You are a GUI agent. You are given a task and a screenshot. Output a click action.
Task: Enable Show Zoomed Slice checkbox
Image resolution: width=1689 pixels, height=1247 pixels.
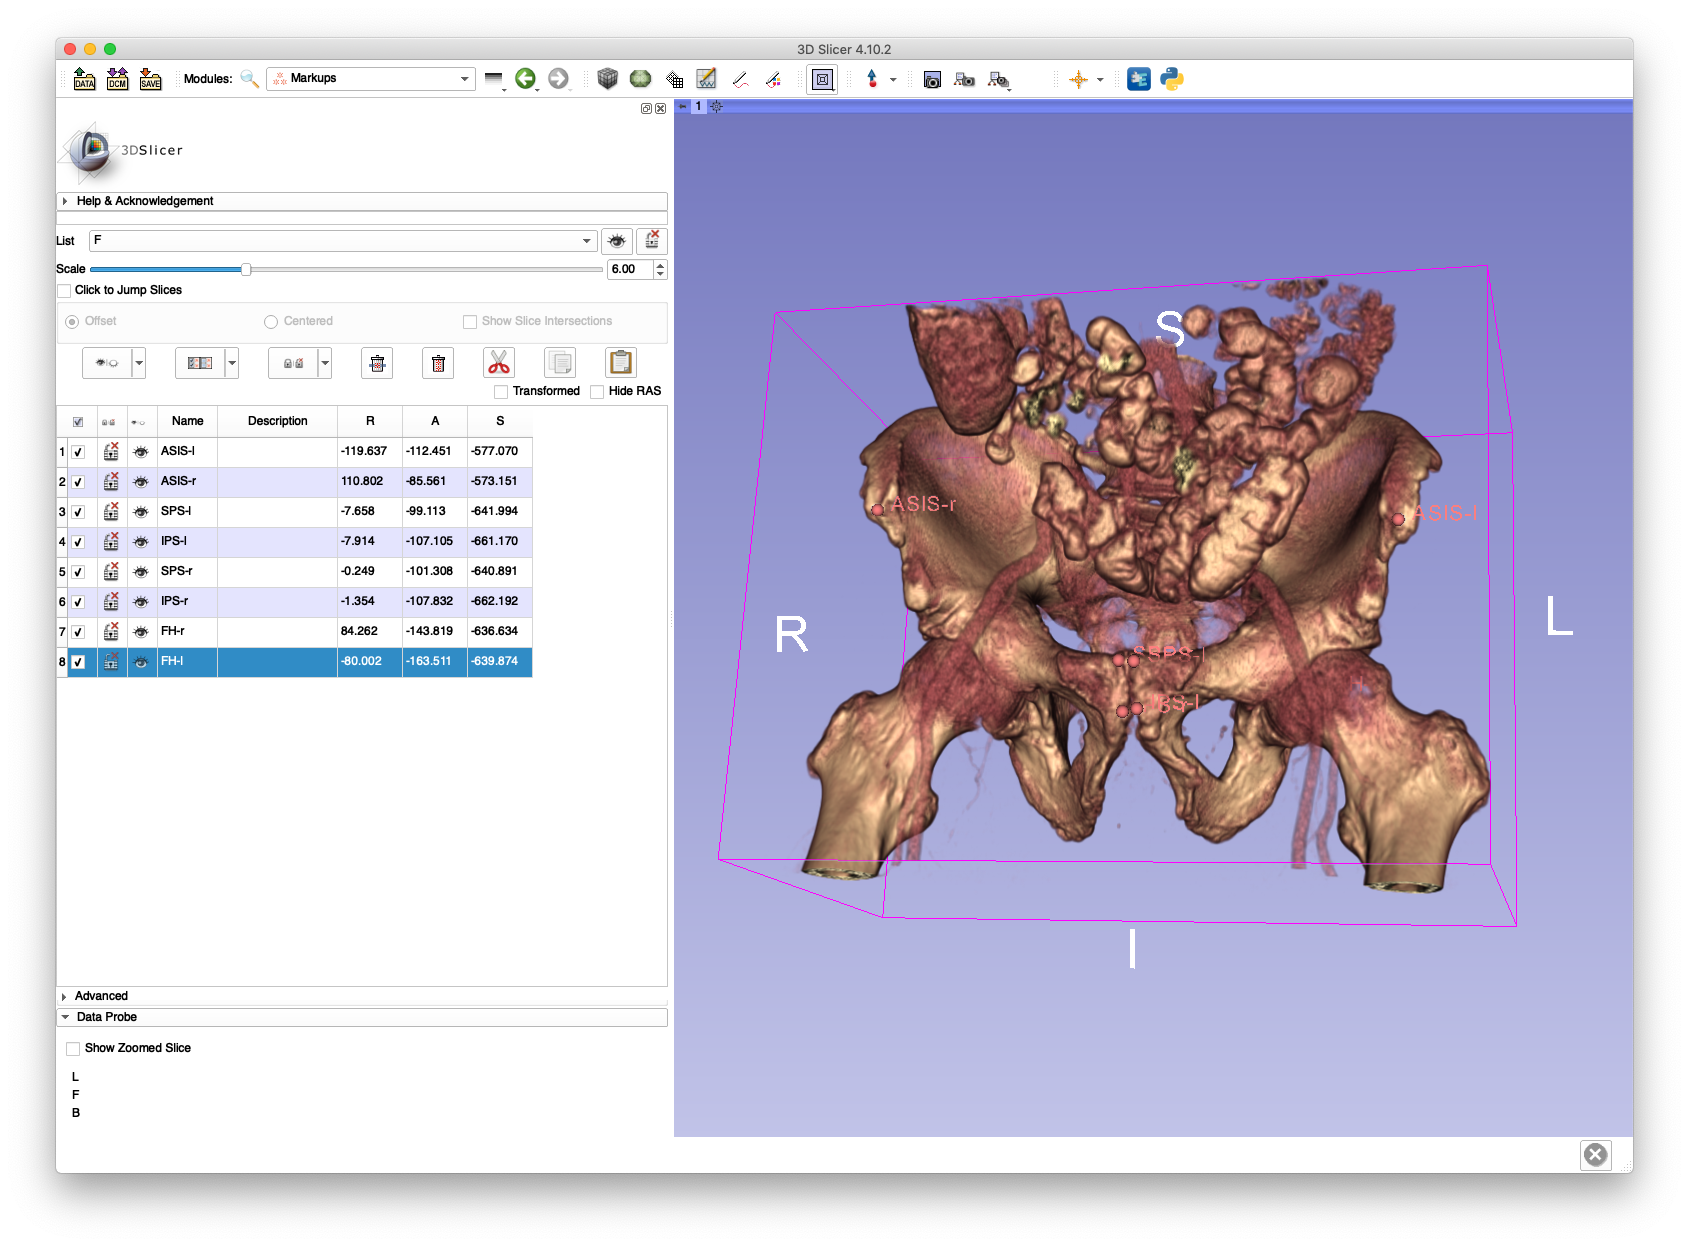(x=73, y=1049)
